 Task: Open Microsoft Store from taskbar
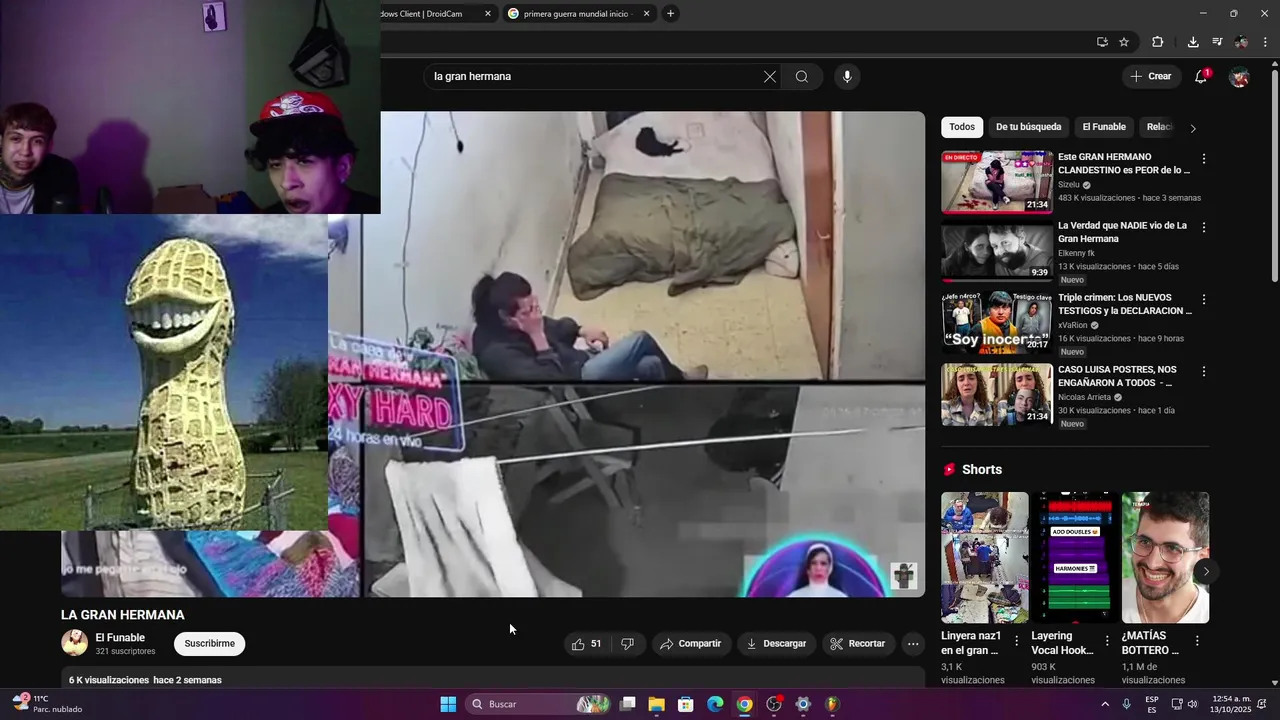(685, 704)
